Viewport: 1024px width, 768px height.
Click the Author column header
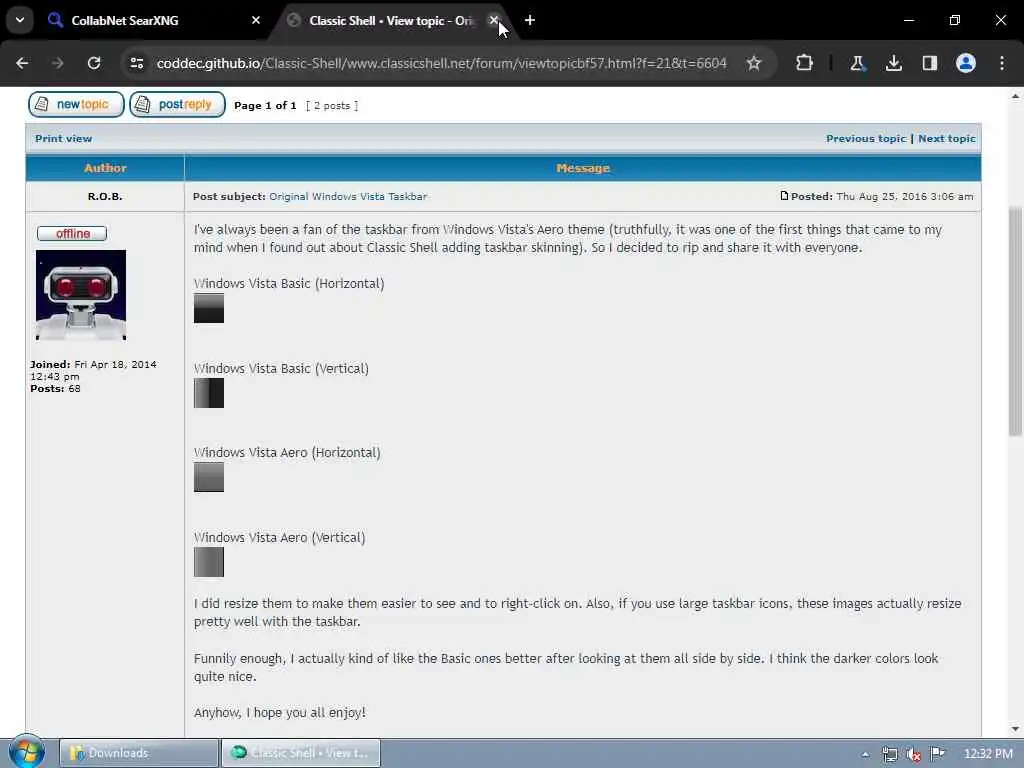(x=105, y=168)
